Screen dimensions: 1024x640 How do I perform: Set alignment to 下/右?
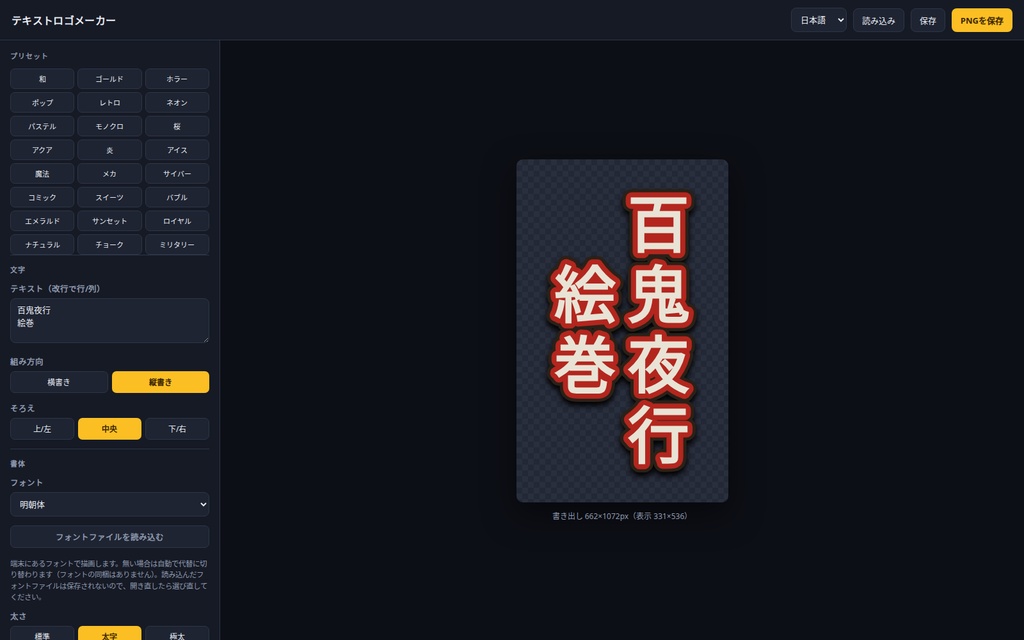[177, 429]
